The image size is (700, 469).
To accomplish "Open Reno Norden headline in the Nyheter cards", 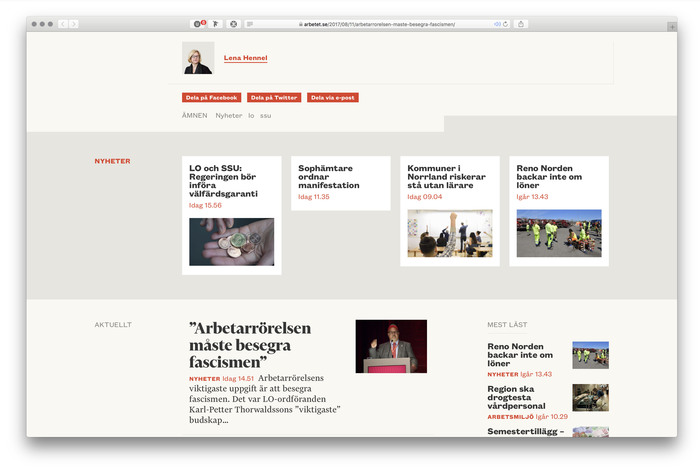I will (x=549, y=177).
